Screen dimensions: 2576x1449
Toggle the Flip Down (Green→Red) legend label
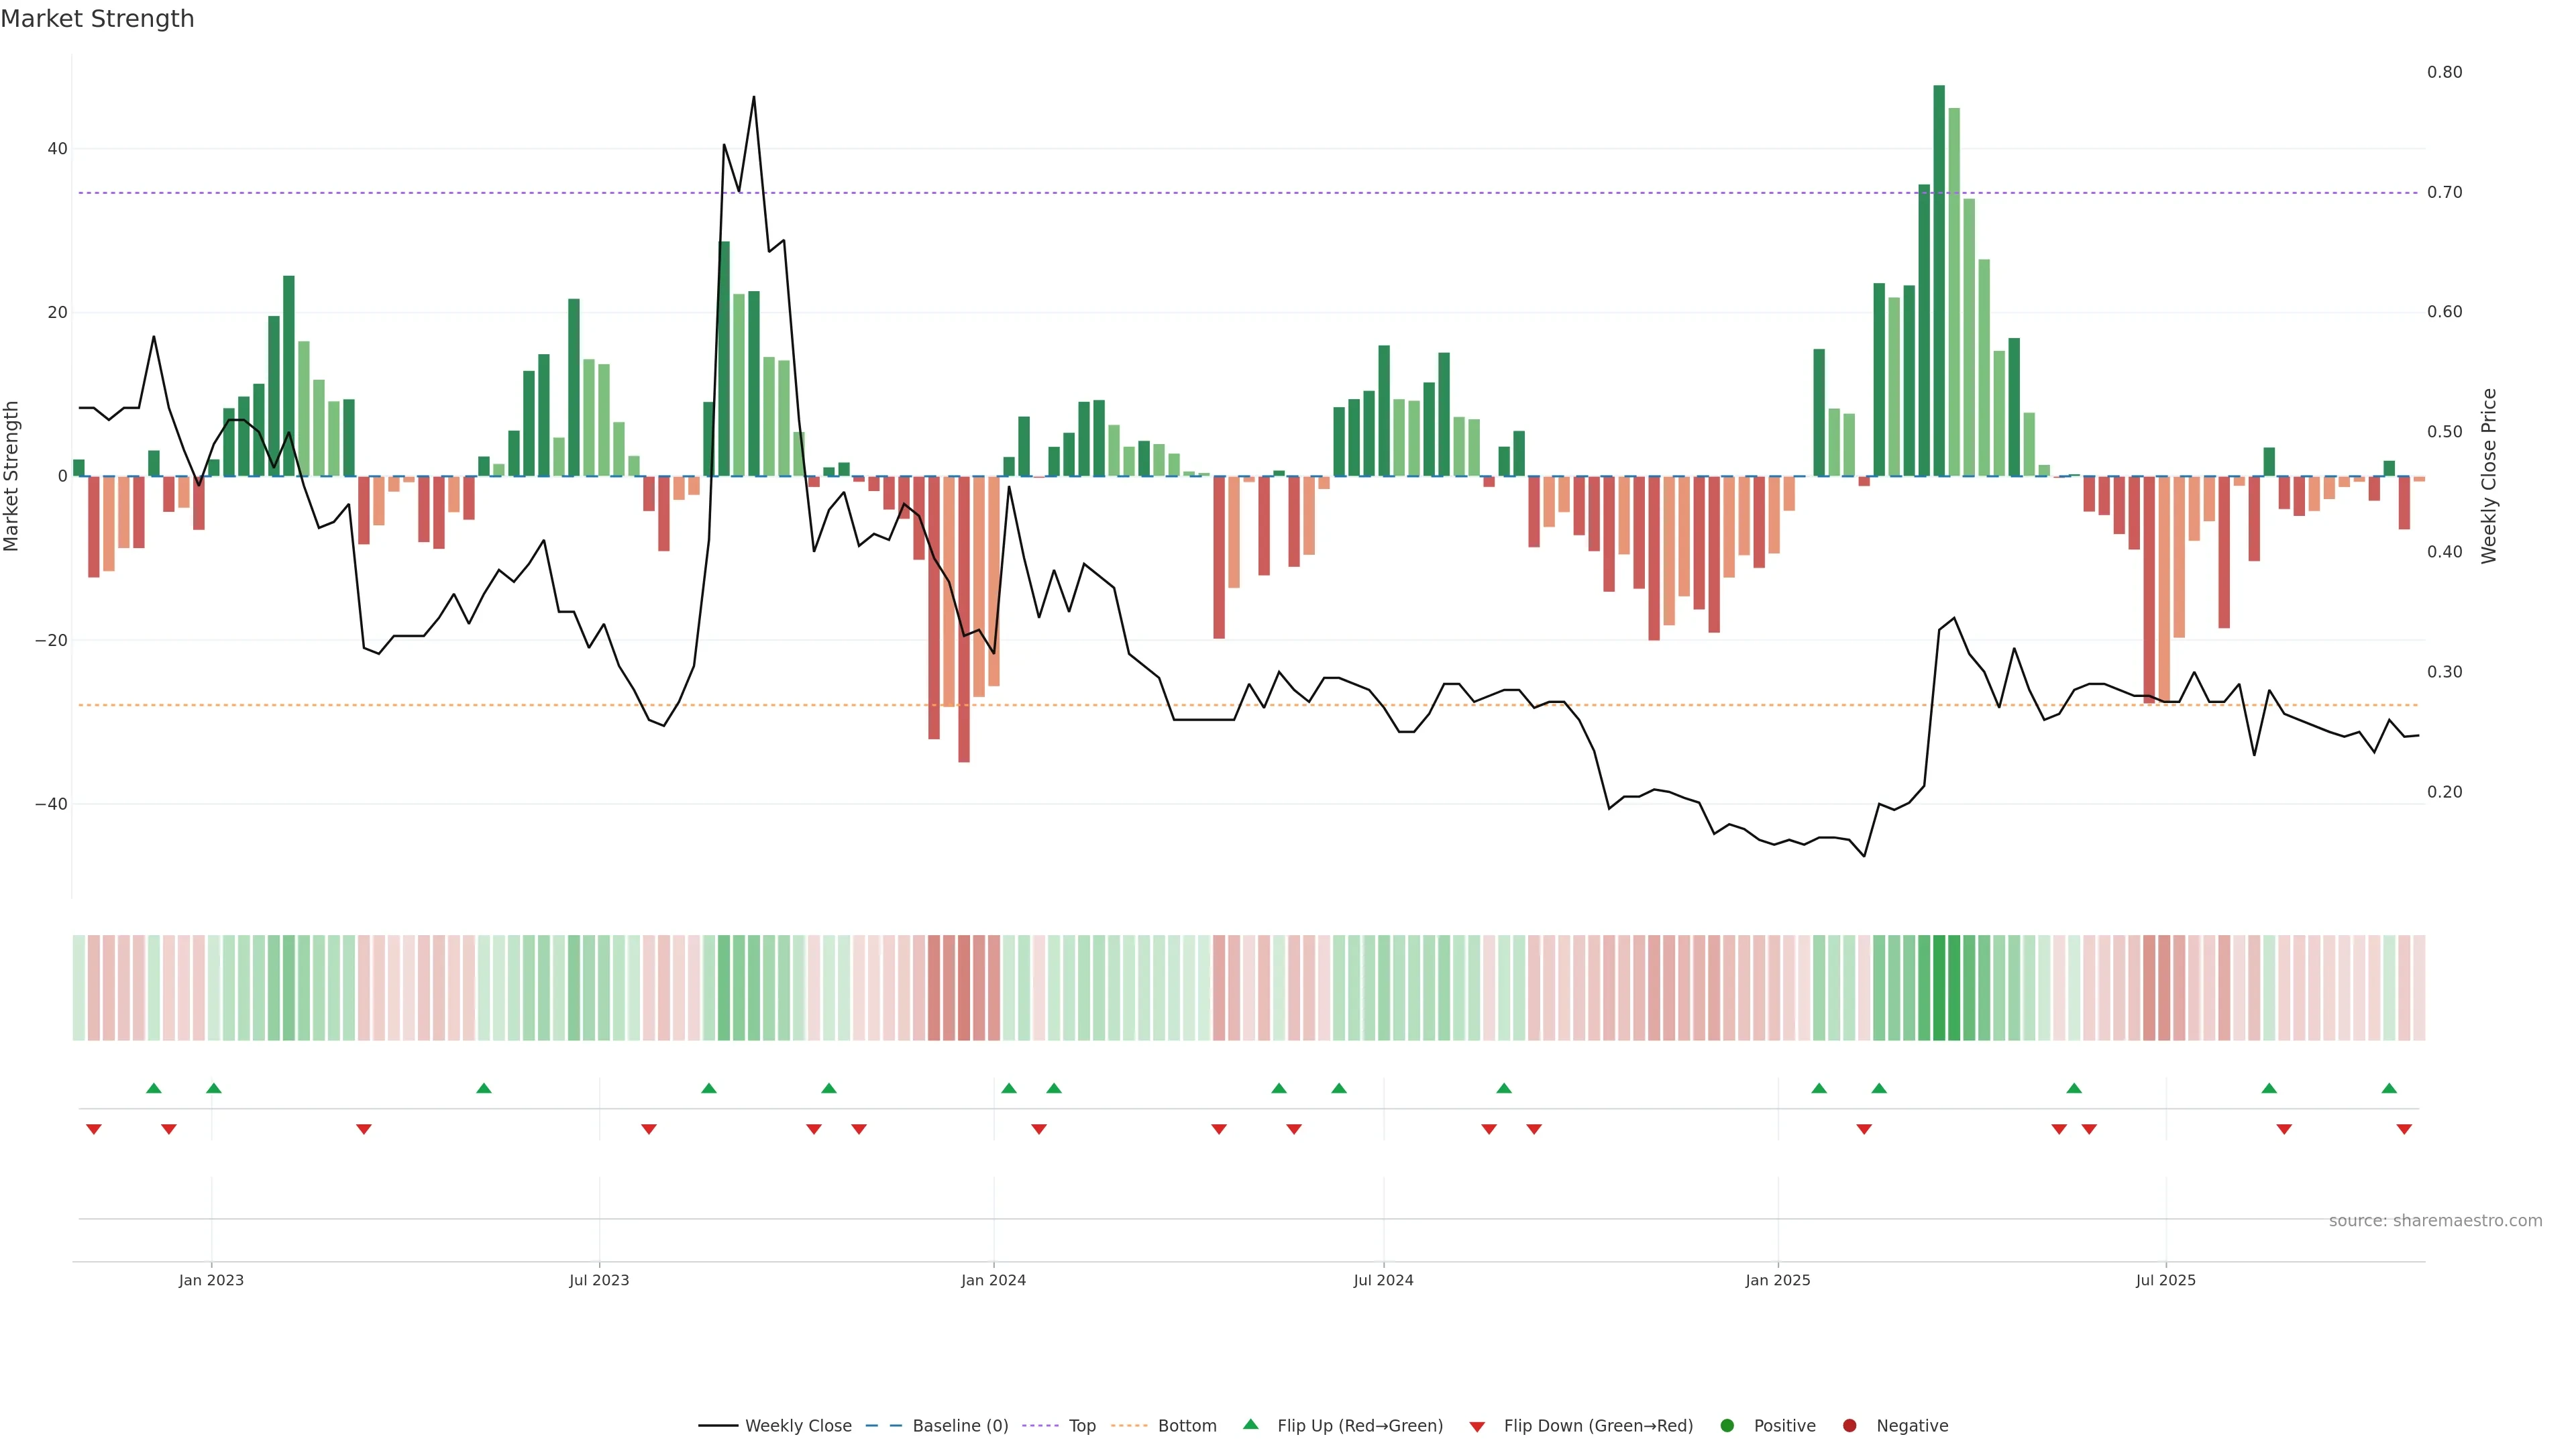pyautogui.click(x=1598, y=1425)
